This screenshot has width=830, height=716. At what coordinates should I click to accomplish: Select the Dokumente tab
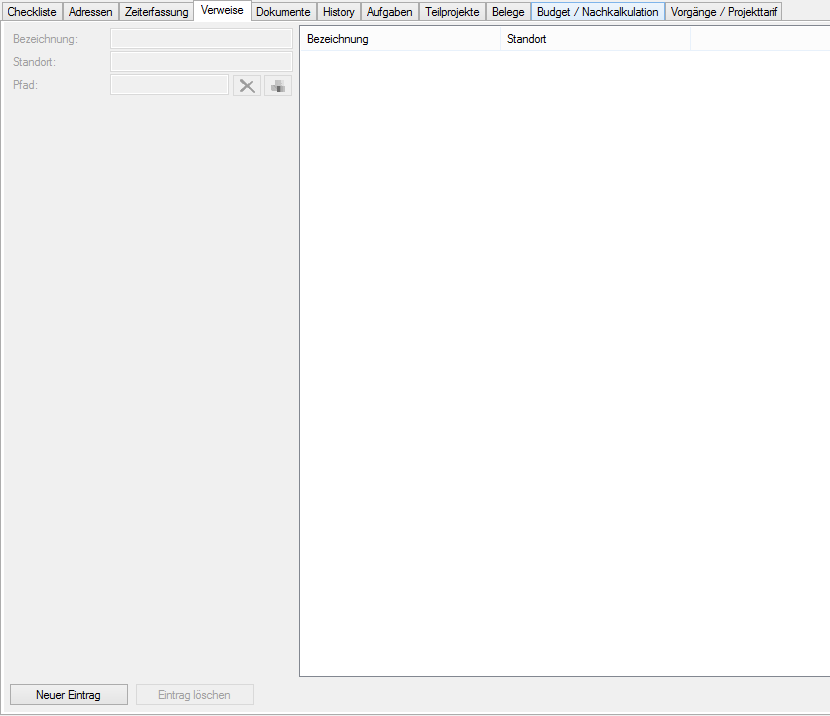283,12
